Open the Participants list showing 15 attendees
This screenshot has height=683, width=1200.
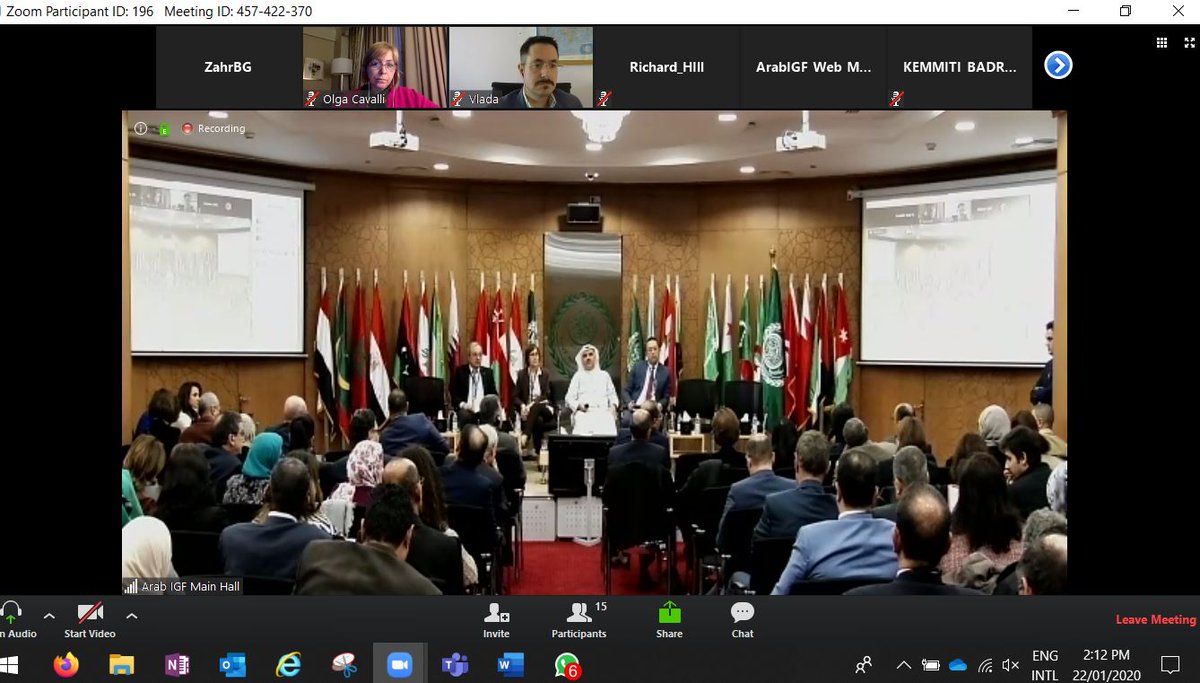click(579, 615)
